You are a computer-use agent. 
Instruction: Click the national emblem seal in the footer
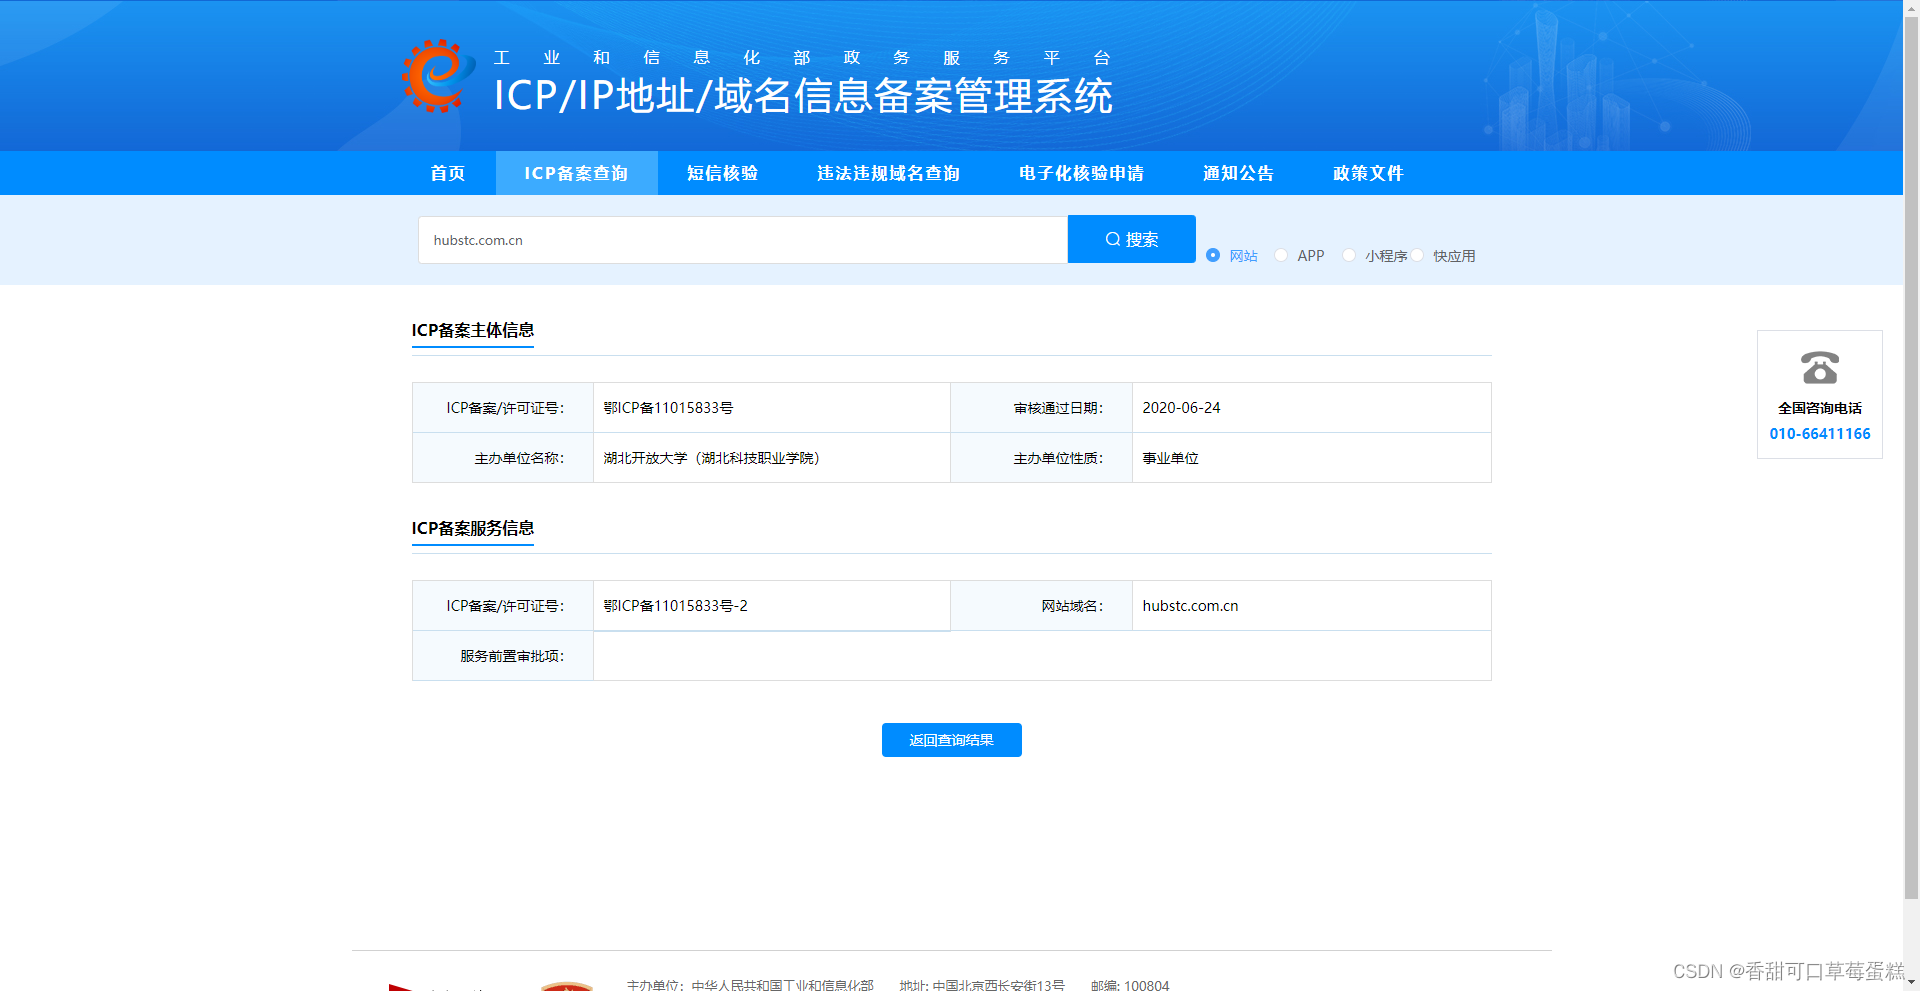point(565,985)
